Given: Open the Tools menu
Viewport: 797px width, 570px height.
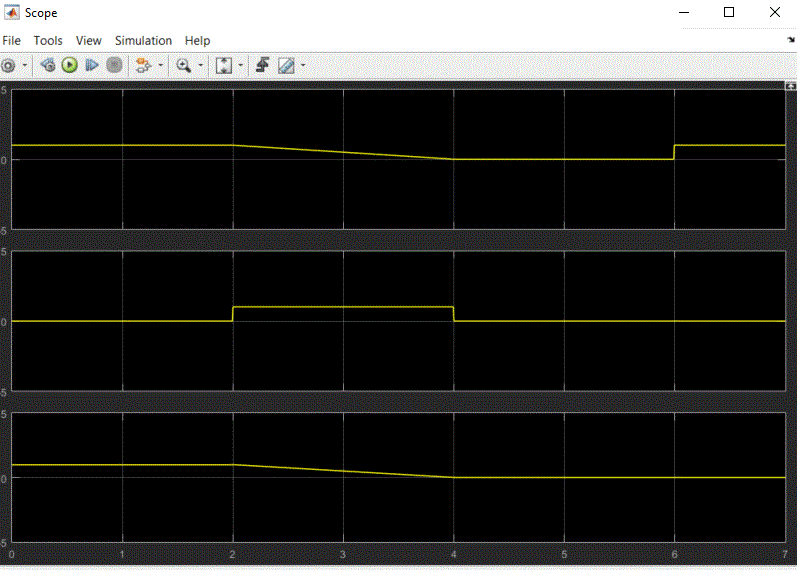Looking at the screenshot, I should click(x=48, y=40).
